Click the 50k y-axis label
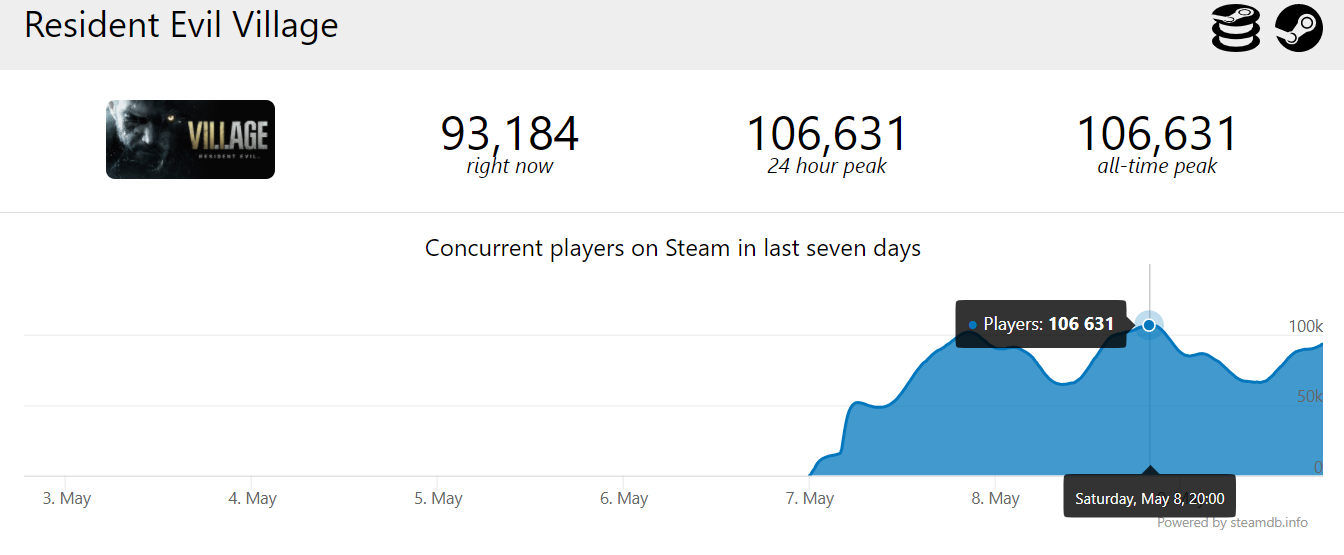The width and height of the screenshot is (1344, 555). pyautogui.click(x=1309, y=396)
